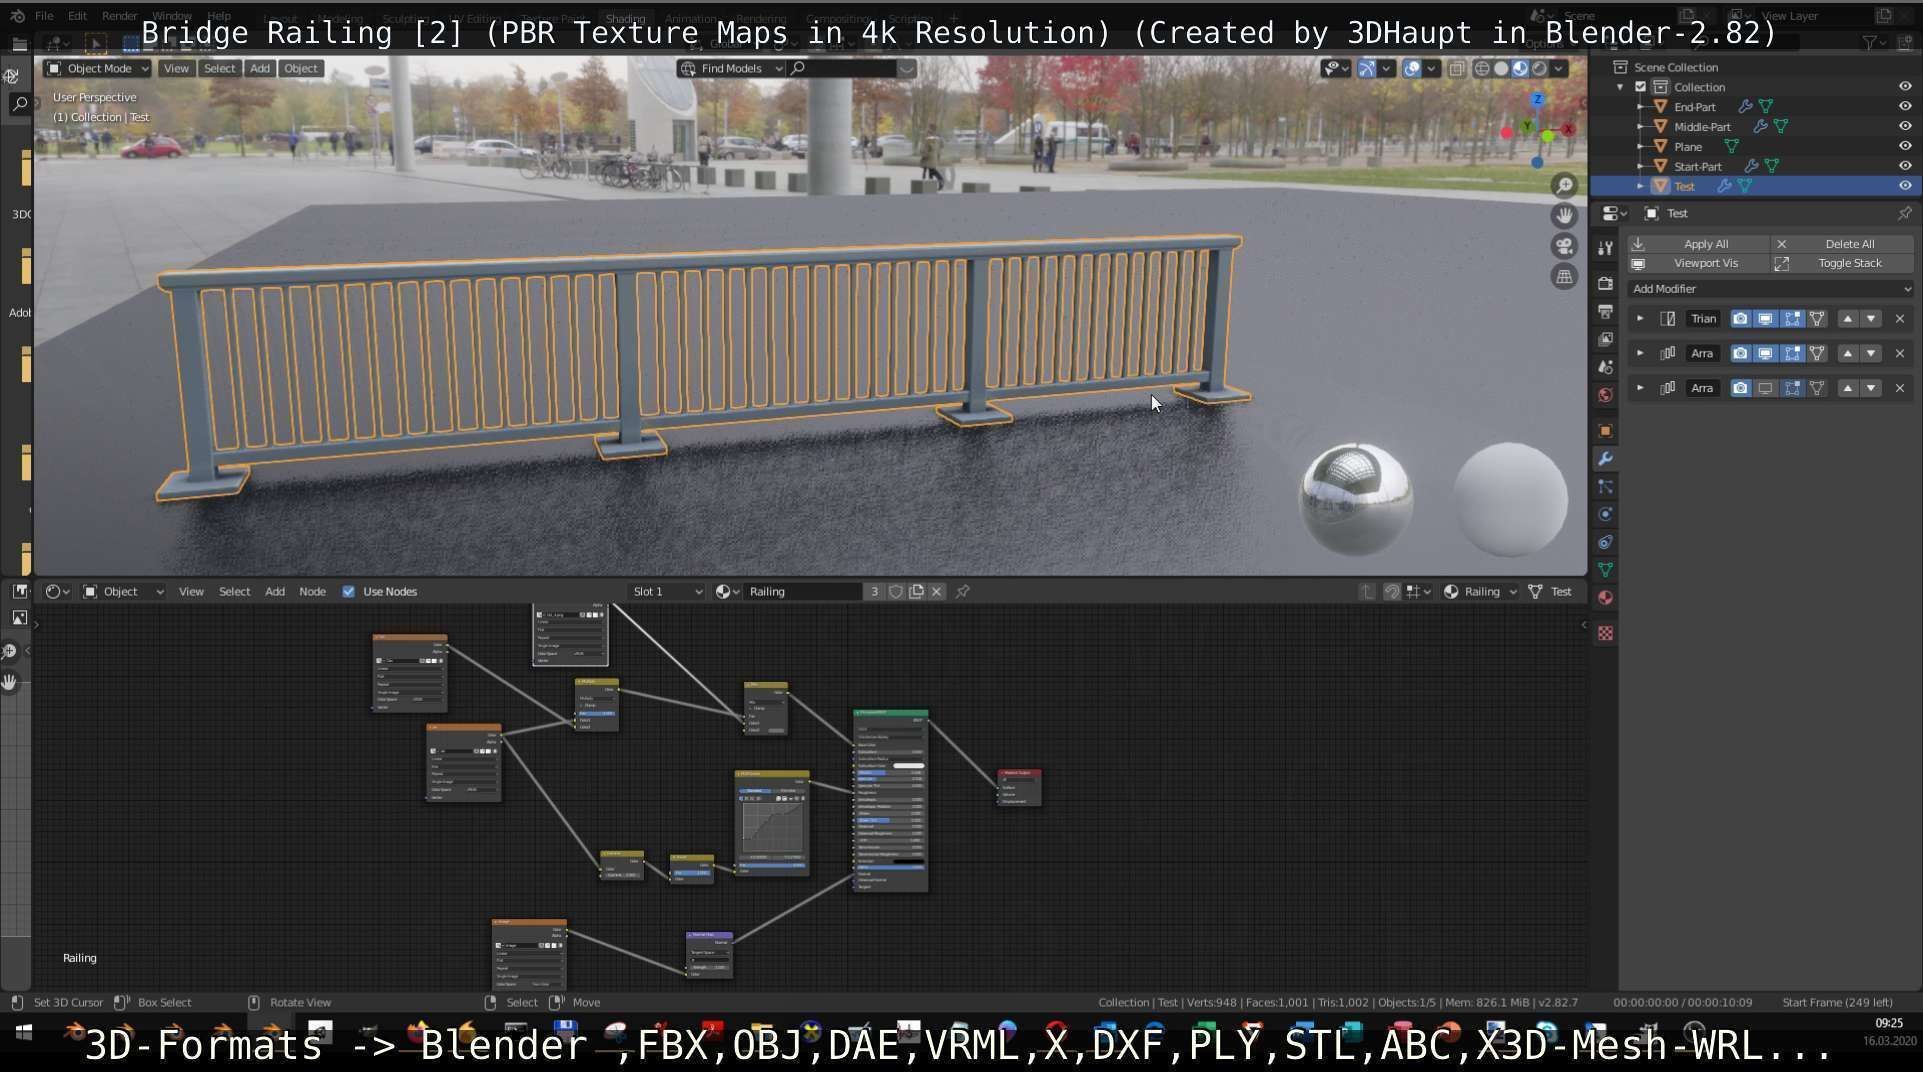This screenshot has height=1072, width=1923.
Task: Open the Output properties tab icon
Action: (1605, 312)
